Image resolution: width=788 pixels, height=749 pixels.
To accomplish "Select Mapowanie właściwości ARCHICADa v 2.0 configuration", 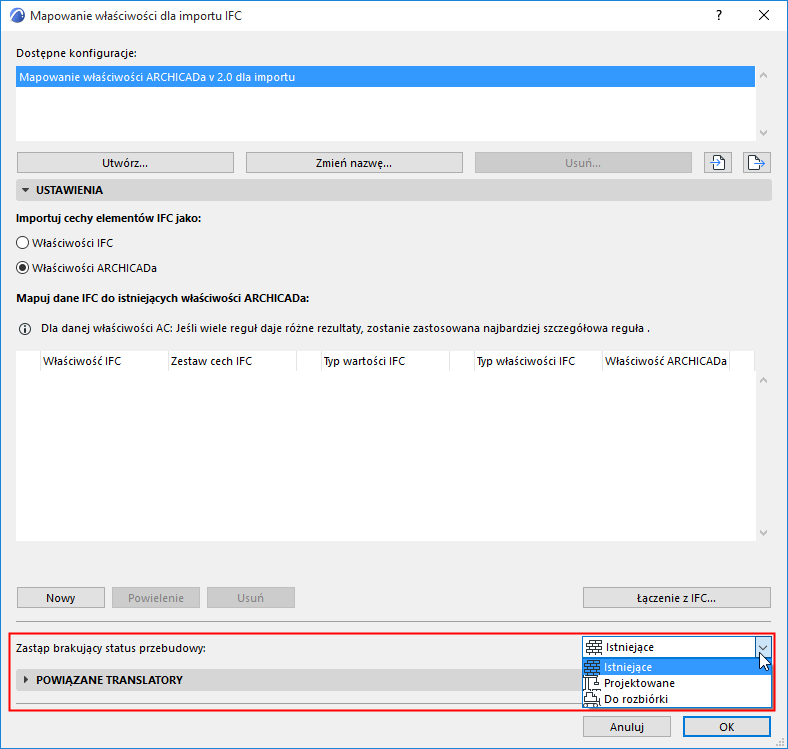I will coord(385,77).
